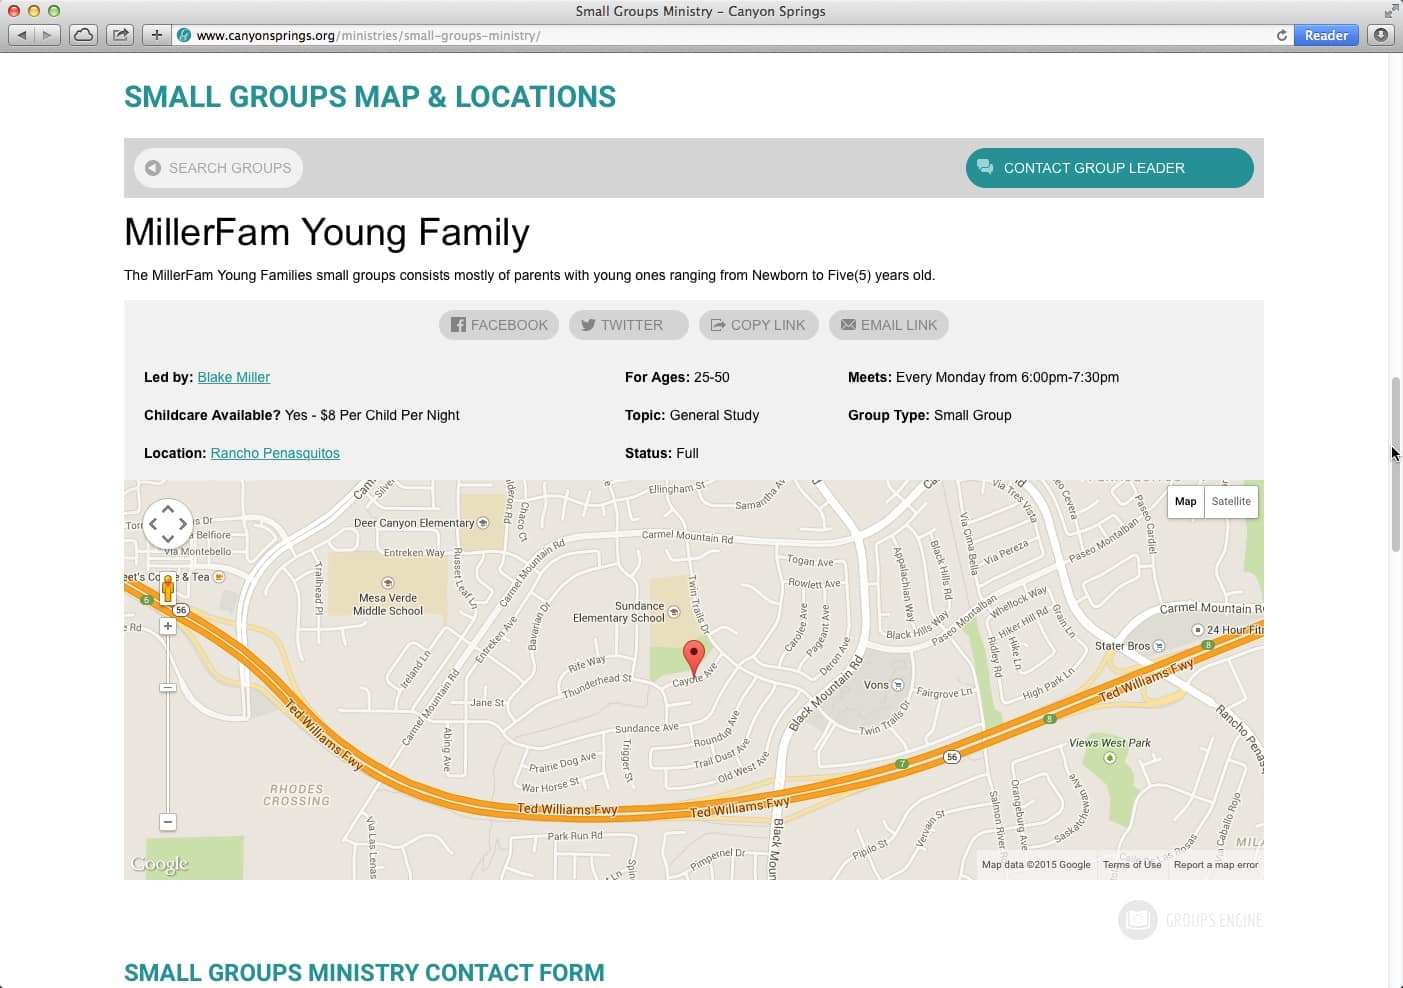This screenshot has height=988, width=1403.
Task: Zoom out the map with minus button
Action: pyautogui.click(x=168, y=822)
